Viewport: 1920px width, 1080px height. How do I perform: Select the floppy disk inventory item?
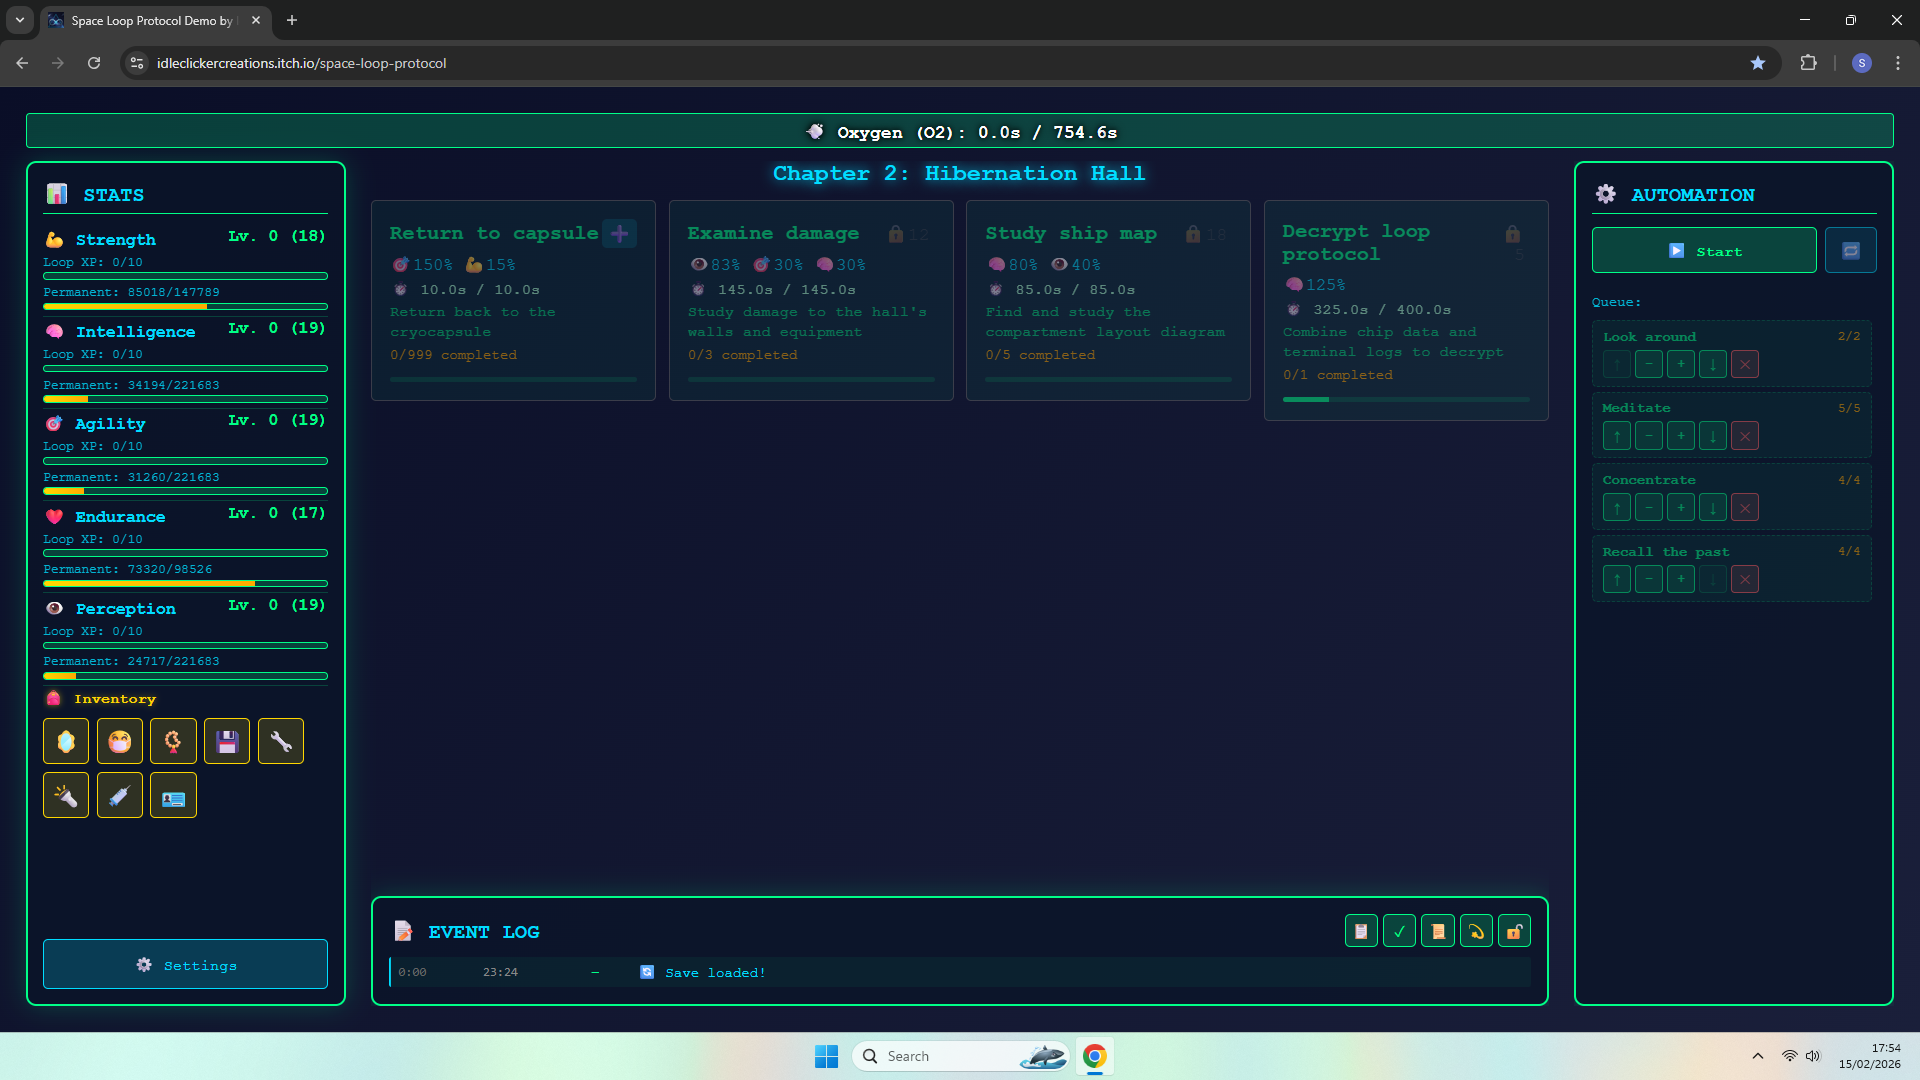(x=227, y=742)
